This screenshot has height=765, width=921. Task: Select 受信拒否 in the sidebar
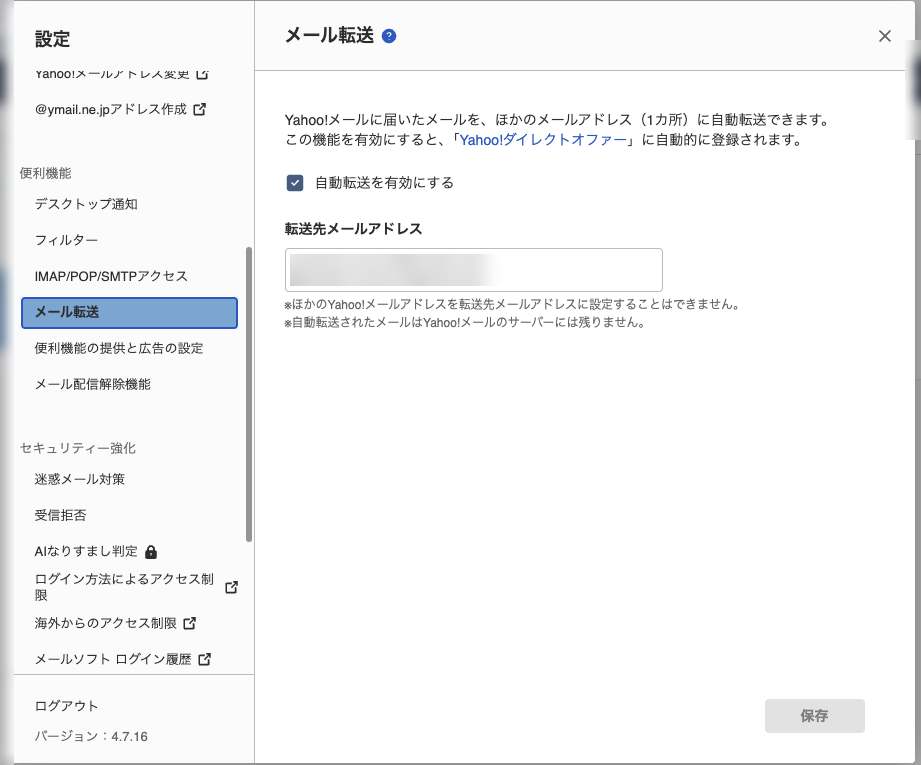pyautogui.click(x=60, y=515)
